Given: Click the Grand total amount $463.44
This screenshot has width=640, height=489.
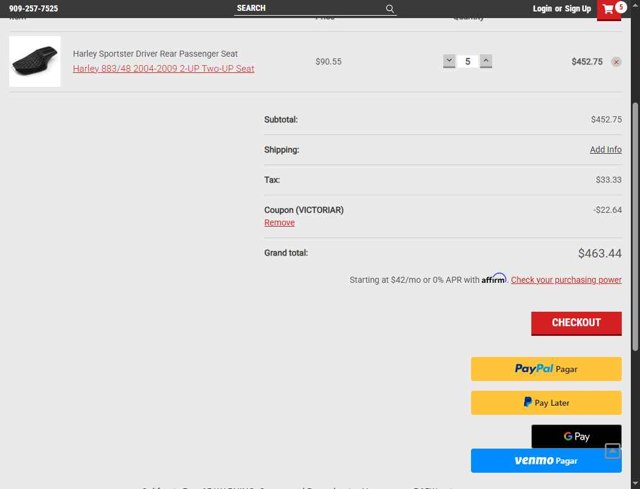Looking at the screenshot, I should [x=600, y=253].
